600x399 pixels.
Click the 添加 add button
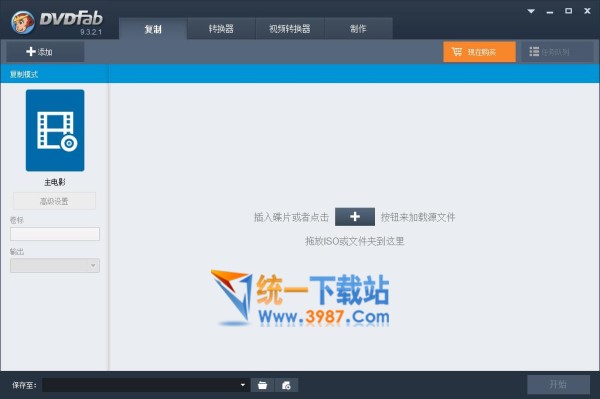coord(45,52)
